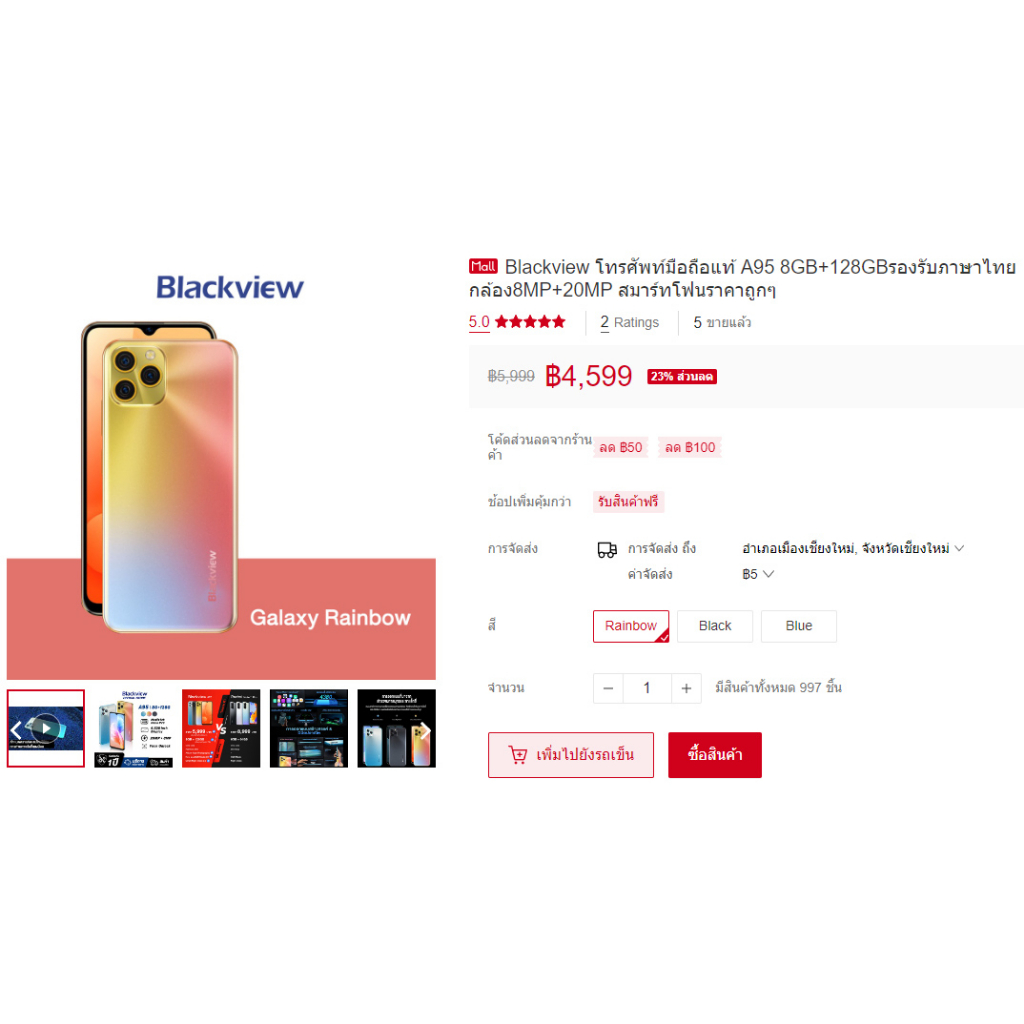The width and height of the screenshot is (1024, 1024).
Task: Add item to cart button
Action: 571,755
